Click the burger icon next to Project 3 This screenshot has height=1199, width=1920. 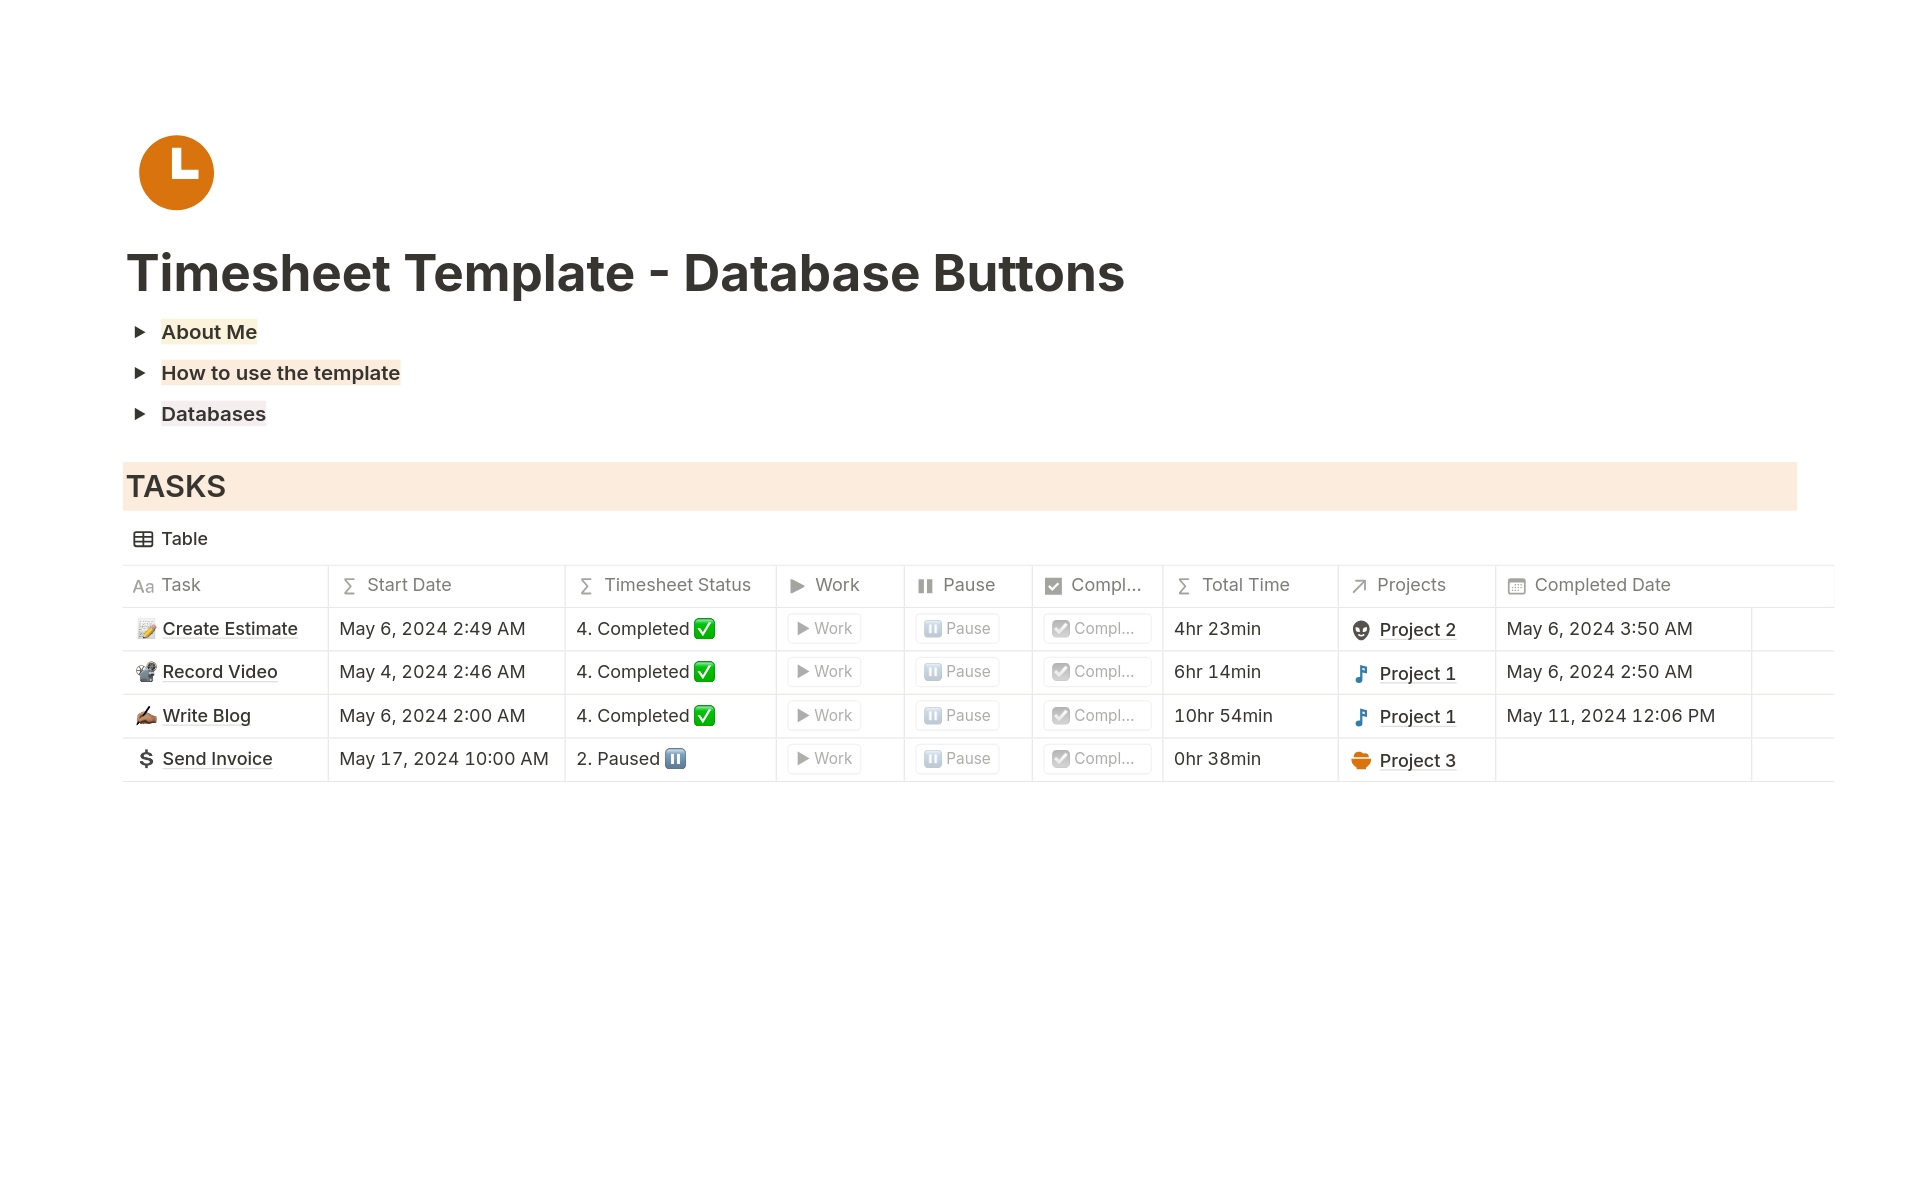(x=1361, y=761)
